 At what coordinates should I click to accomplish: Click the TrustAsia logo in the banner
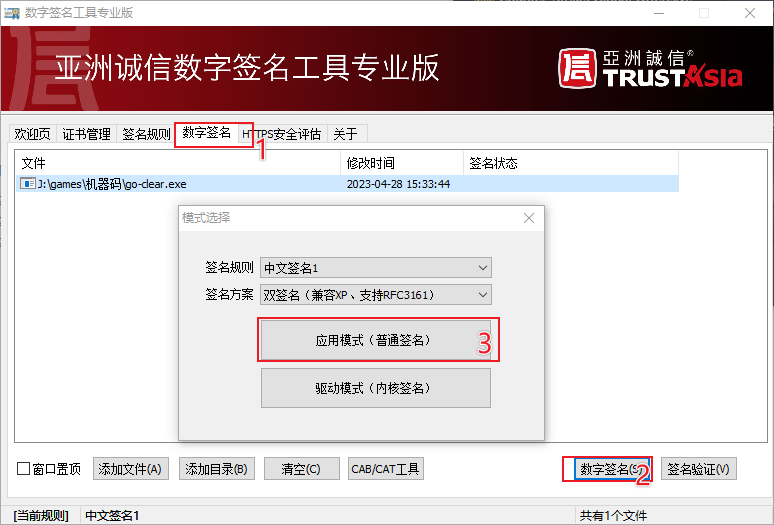[x=650, y=69]
